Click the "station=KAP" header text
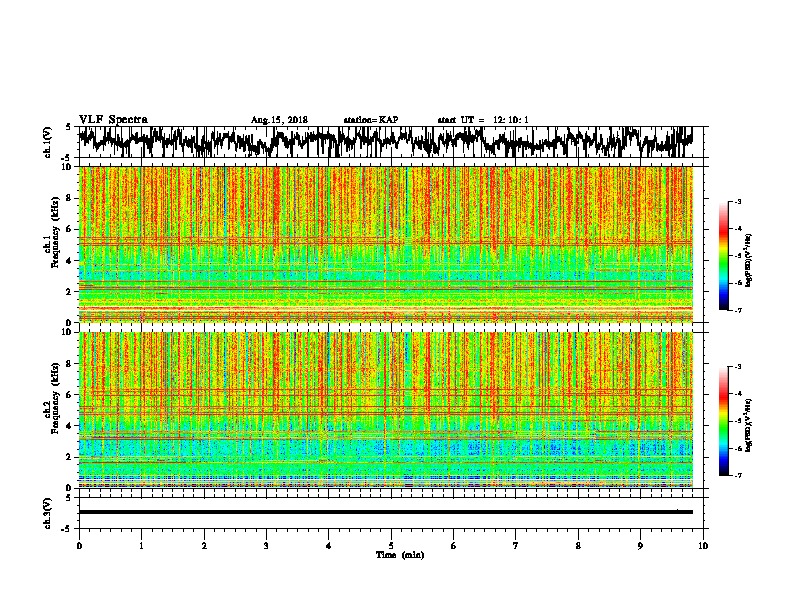 click(371, 120)
